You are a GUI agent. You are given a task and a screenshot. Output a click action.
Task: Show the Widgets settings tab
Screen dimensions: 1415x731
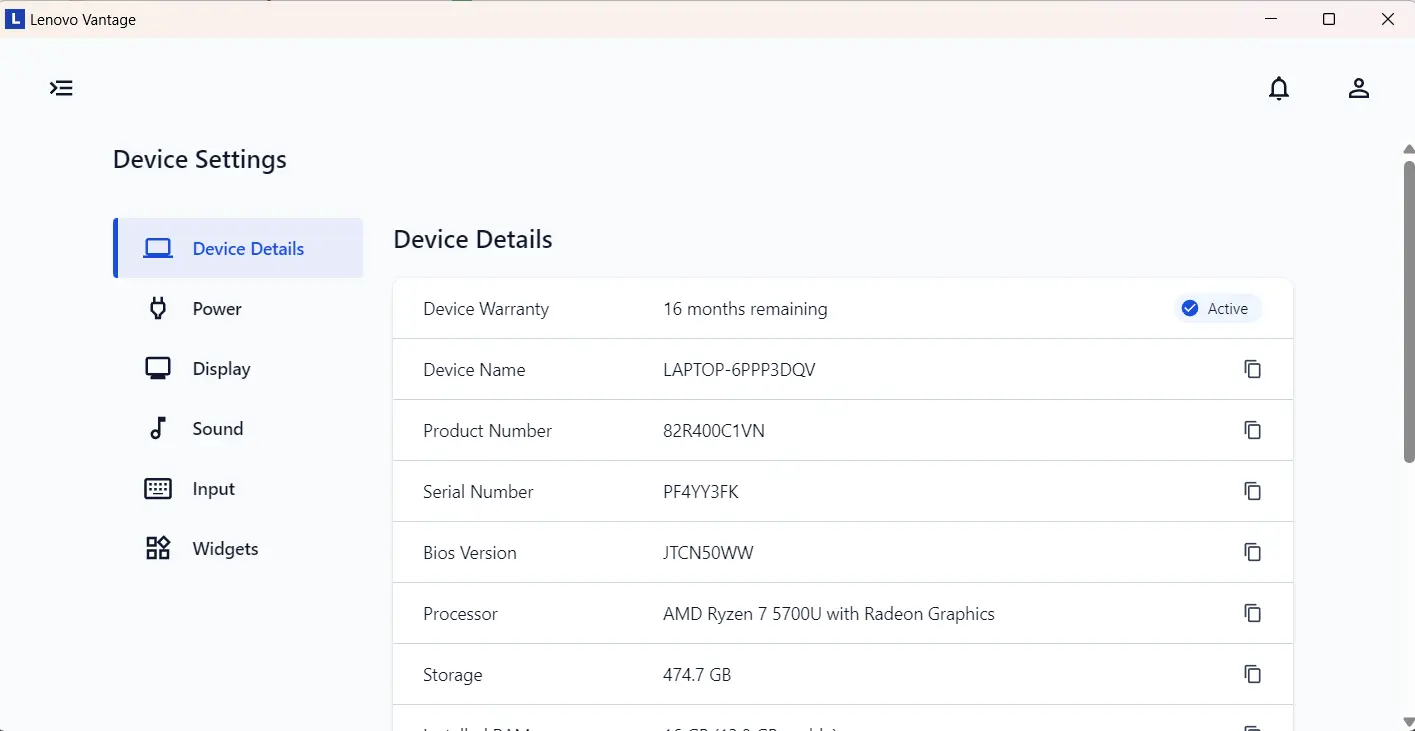click(238, 548)
